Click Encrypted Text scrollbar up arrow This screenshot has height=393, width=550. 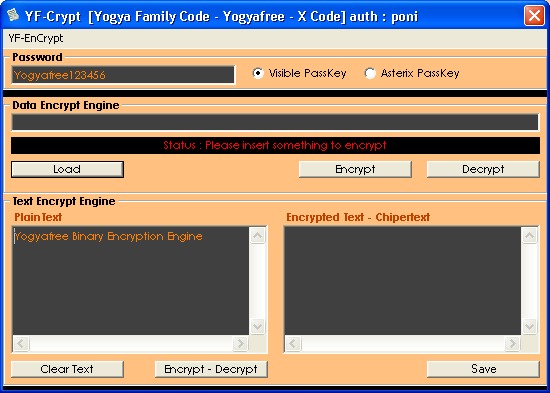click(530, 235)
